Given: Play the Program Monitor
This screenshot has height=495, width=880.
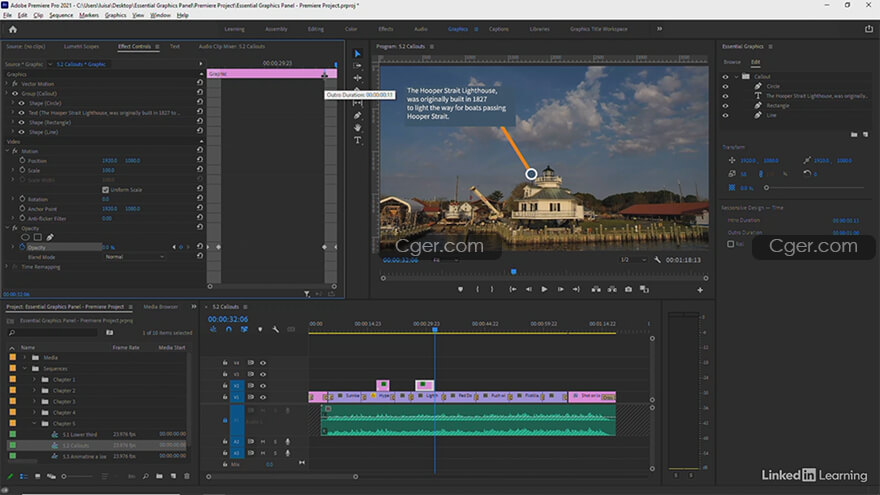Looking at the screenshot, I should (x=544, y=290).
